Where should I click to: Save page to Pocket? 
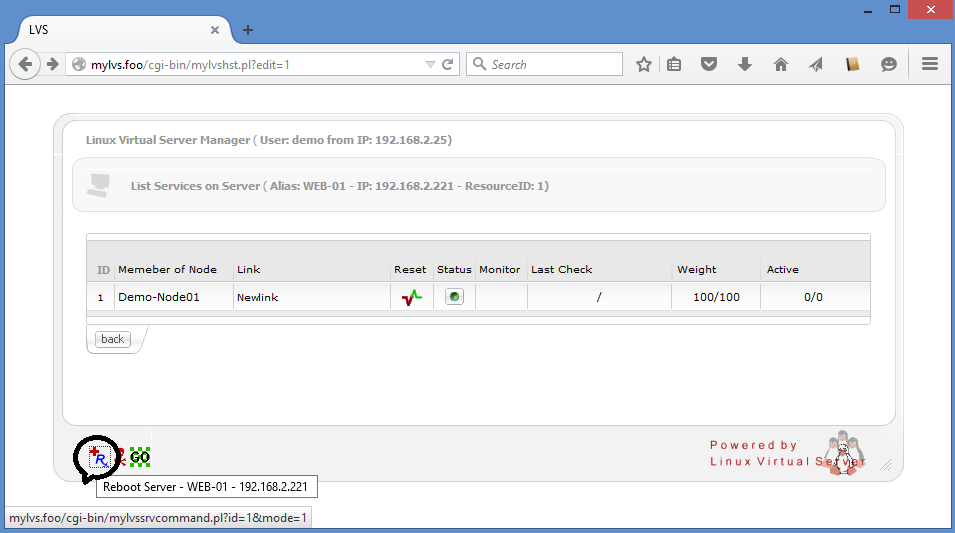click(709, 64)
